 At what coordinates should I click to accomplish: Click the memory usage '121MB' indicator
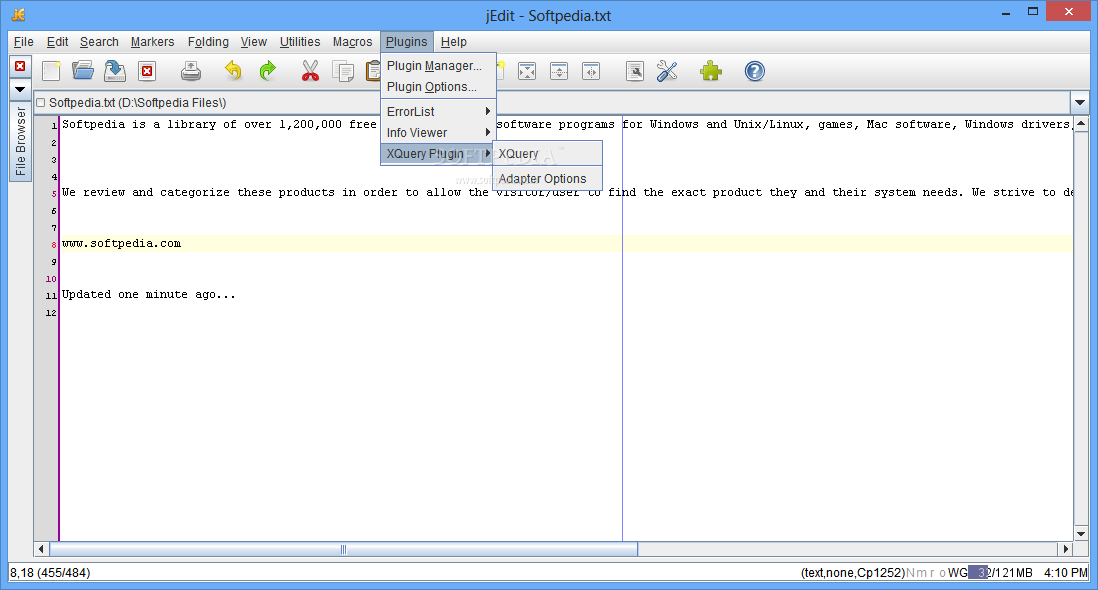click(1001, 573)
